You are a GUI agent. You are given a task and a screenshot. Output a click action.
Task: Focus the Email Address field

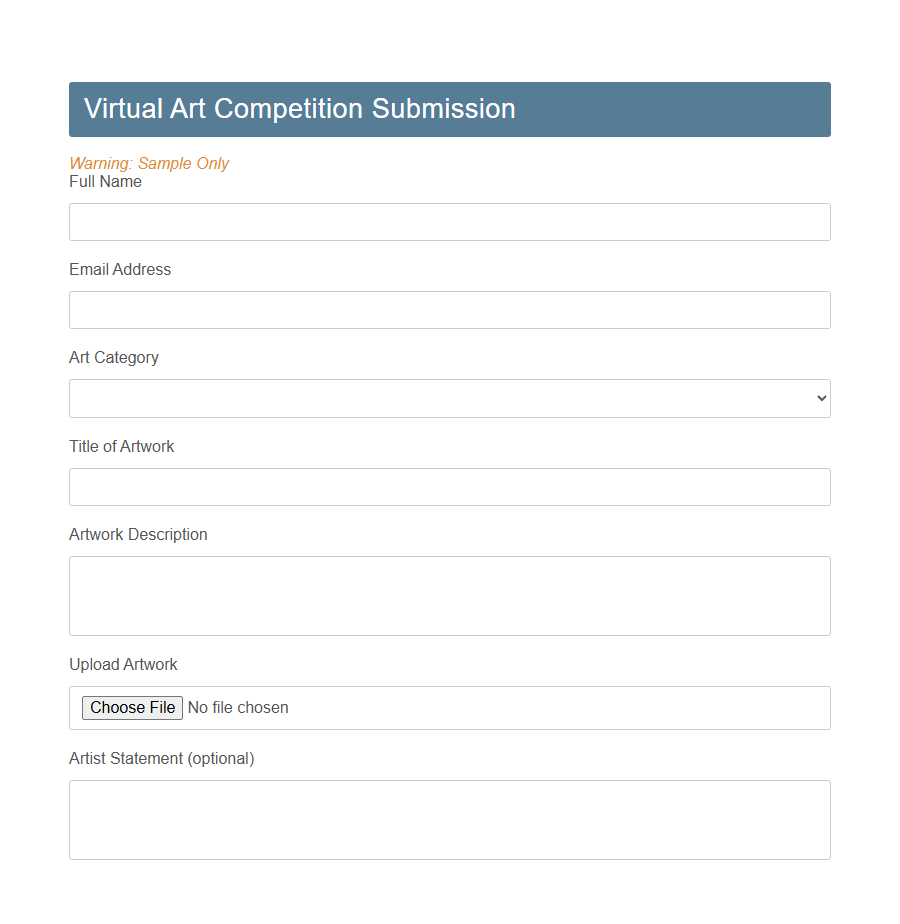click(449, 309)
